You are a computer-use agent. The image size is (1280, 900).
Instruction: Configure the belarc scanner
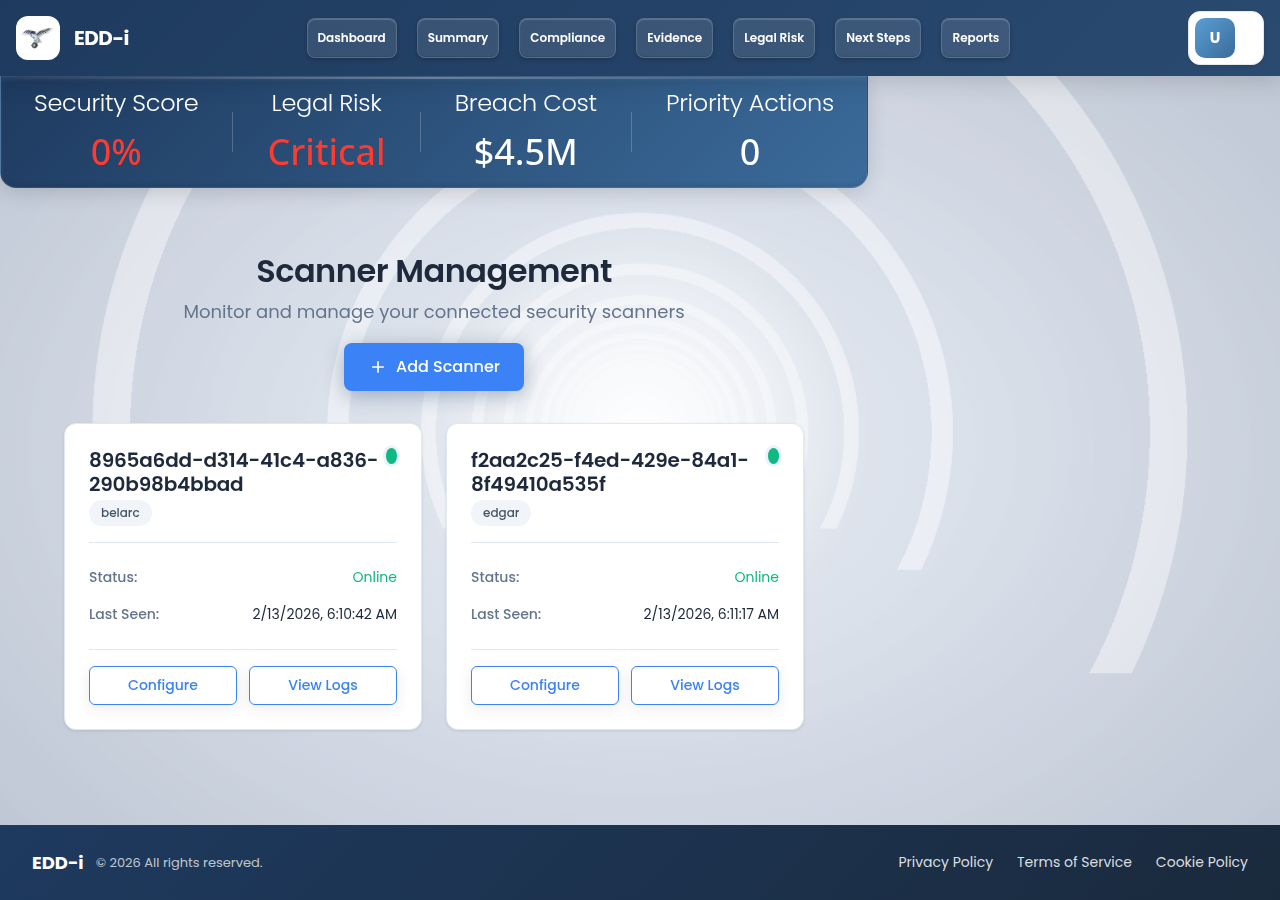pyautogui.click(x=162, y=685)
